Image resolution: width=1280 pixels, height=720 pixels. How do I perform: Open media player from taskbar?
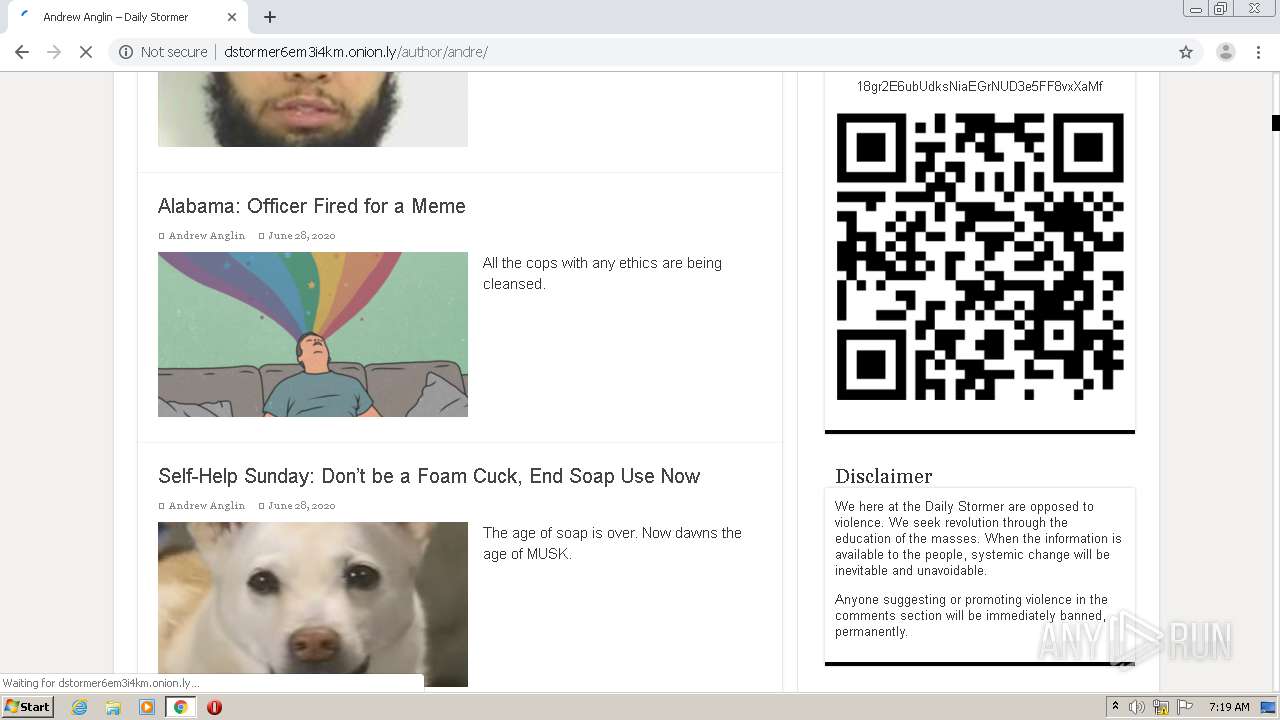coord(147,707)
